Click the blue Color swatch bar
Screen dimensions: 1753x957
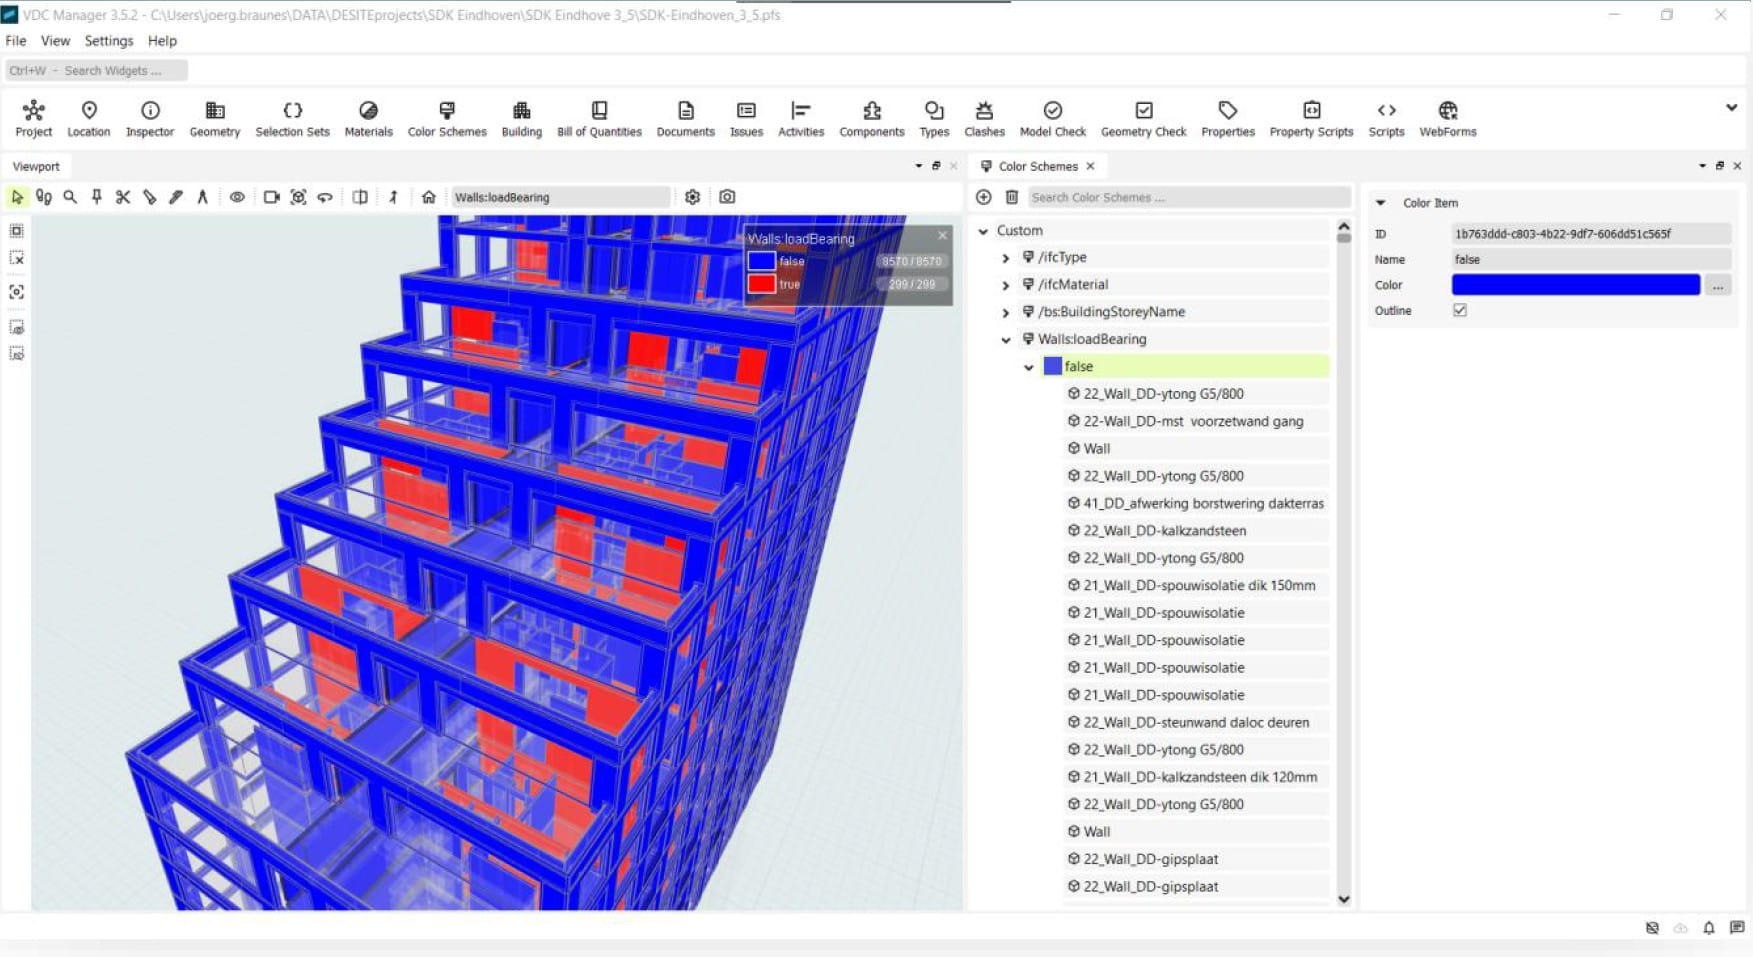point(1575,285)
